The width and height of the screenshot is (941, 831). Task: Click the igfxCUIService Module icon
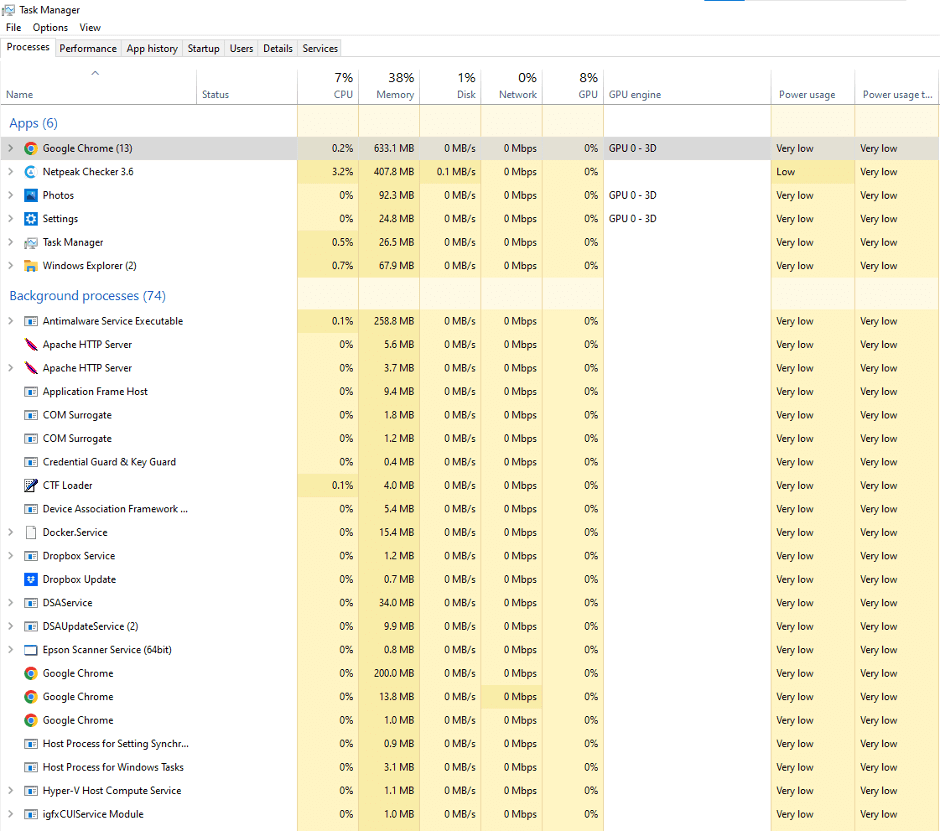pos(31,814)
